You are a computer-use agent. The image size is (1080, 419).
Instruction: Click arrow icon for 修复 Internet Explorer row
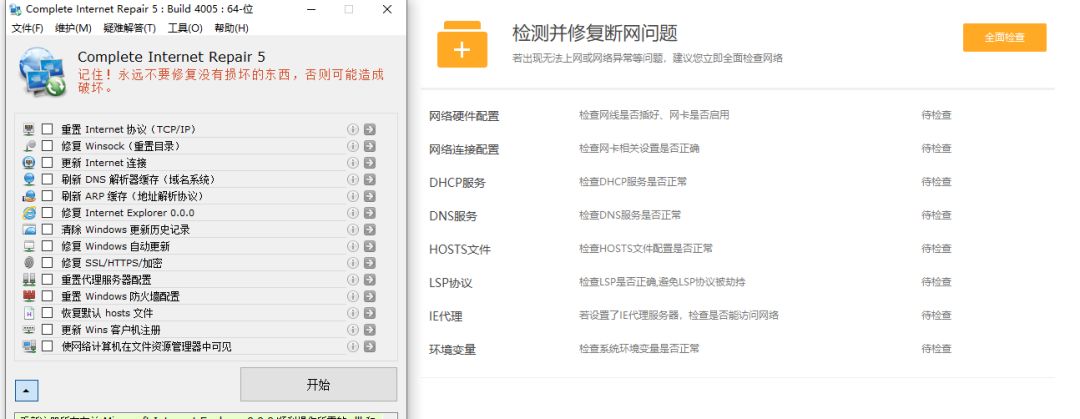[x=370, y=213]
